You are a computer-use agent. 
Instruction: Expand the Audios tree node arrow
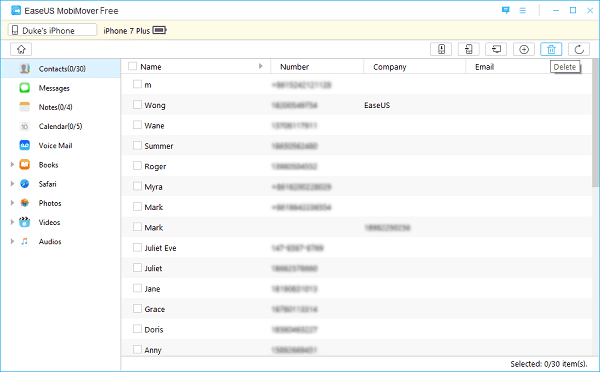point(12,241)
